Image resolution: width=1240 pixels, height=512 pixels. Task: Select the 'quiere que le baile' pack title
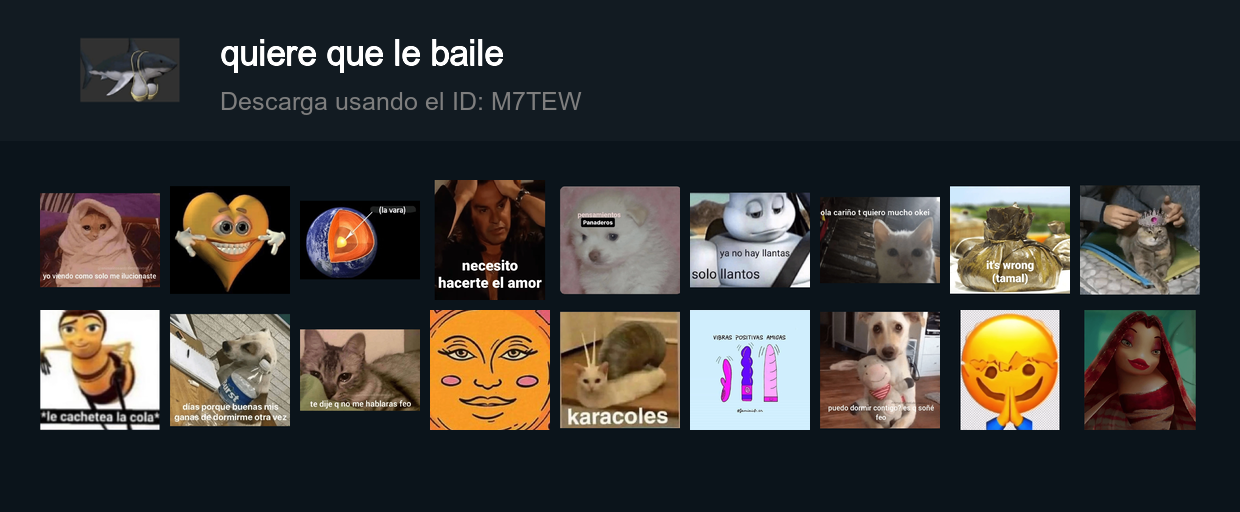(362, 54)
